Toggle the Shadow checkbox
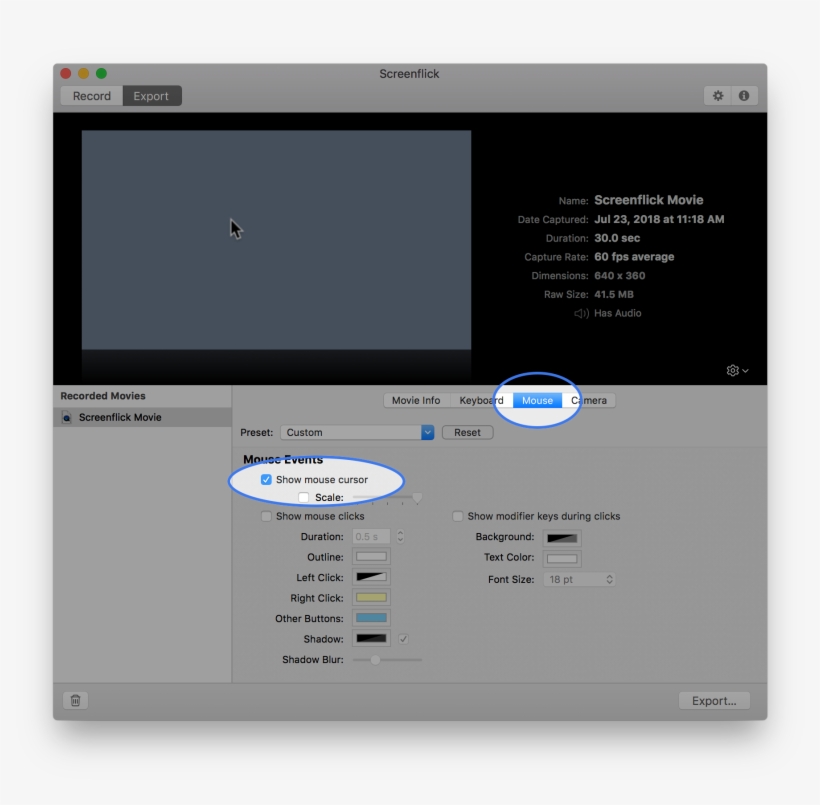Image resolution: width=820 pixels, height=805 pixels. tap(402, 639)
